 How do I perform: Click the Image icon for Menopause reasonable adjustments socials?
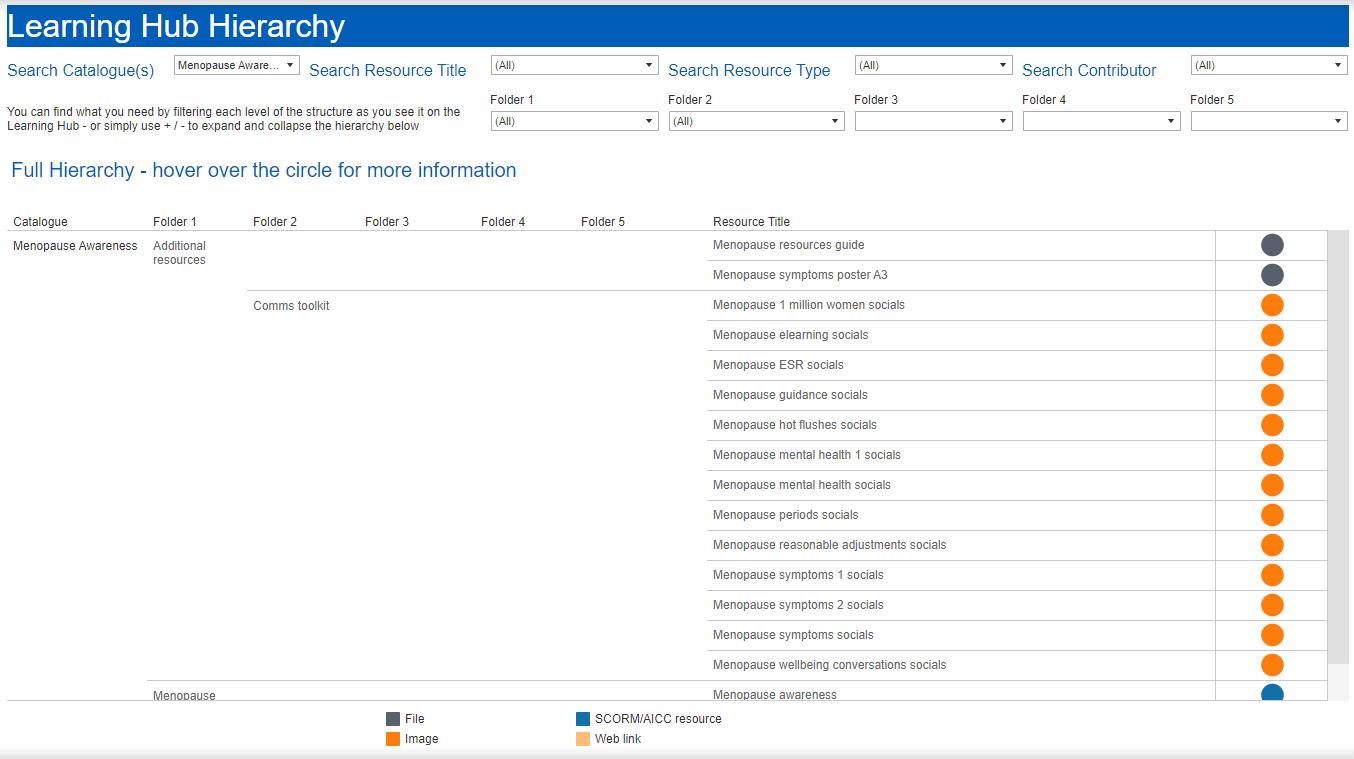point(1270,545)
